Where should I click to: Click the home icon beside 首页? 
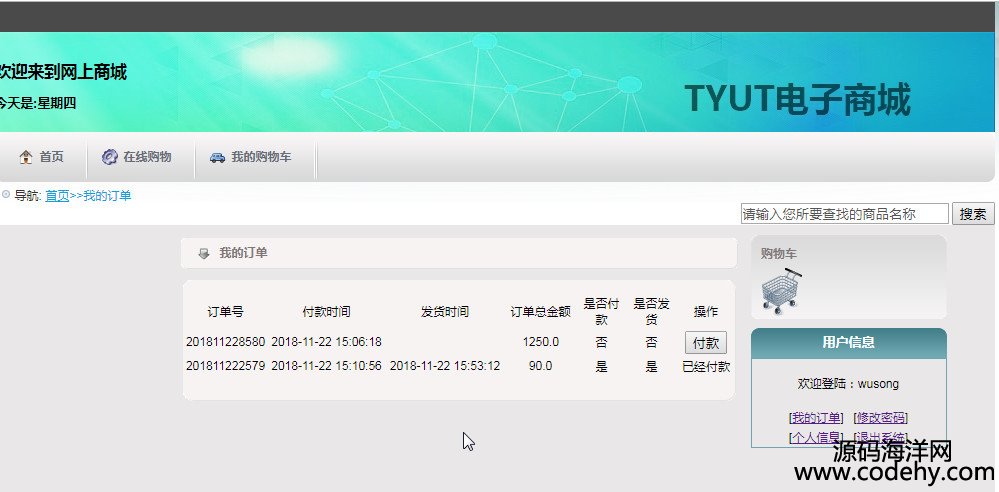(26, 157)
